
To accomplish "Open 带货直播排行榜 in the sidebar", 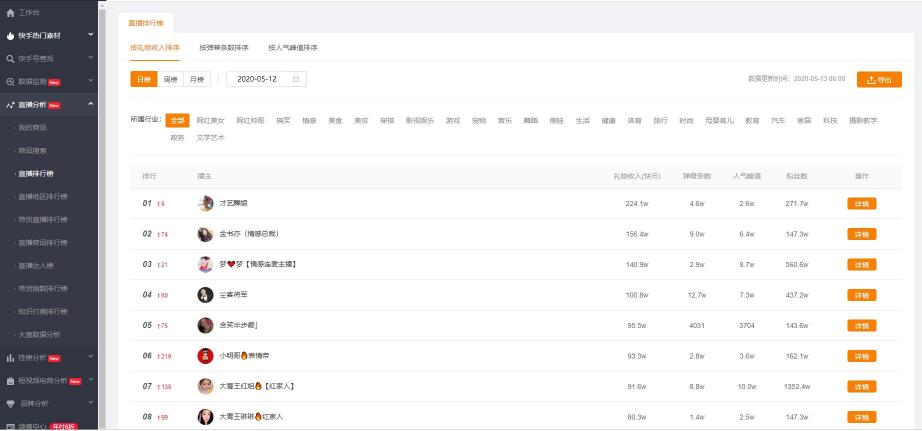I will point(43,219).
